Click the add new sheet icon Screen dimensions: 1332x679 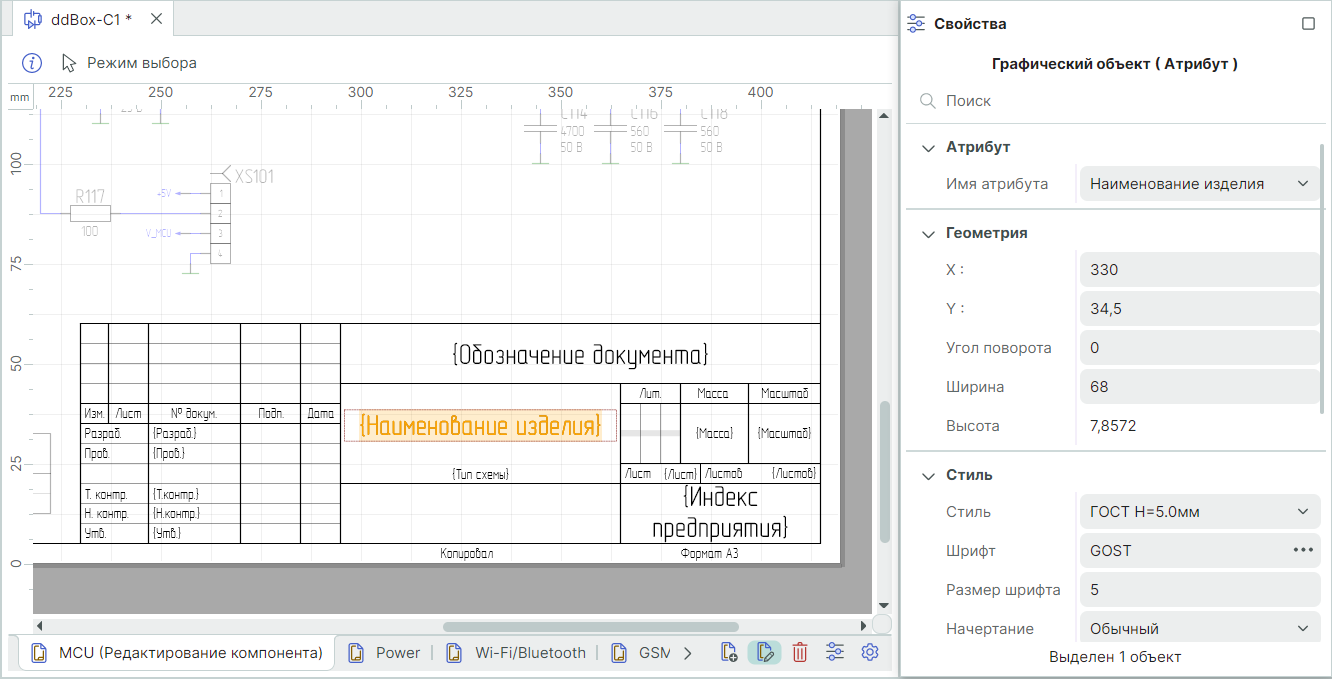(x=729, y=653)
